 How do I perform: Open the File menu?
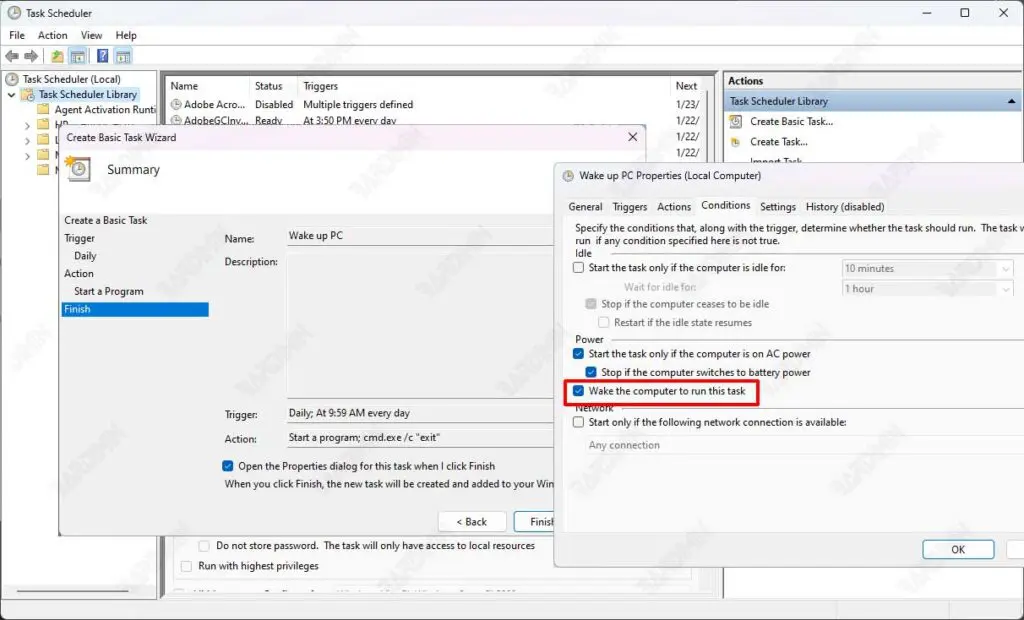17,35
